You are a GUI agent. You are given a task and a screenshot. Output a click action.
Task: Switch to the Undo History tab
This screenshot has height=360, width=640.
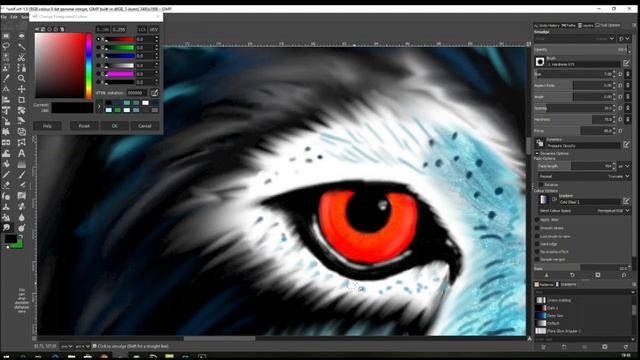(x=547, y=25)
